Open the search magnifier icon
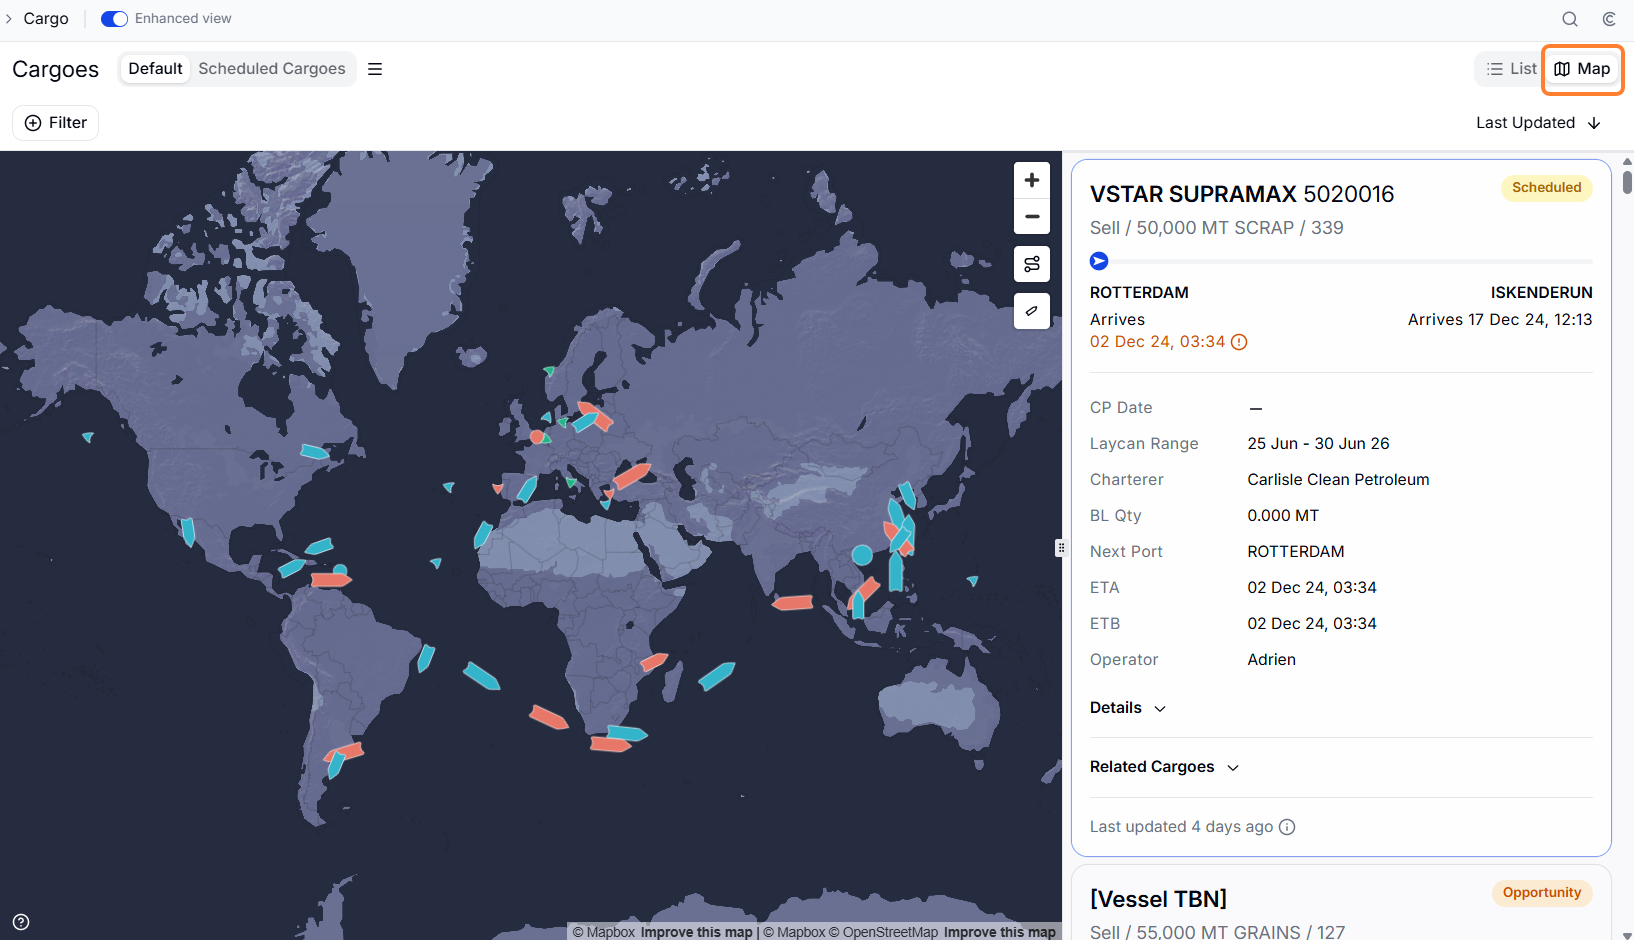This screenshot has height=940, width=1634. [x=1570, y=19]
